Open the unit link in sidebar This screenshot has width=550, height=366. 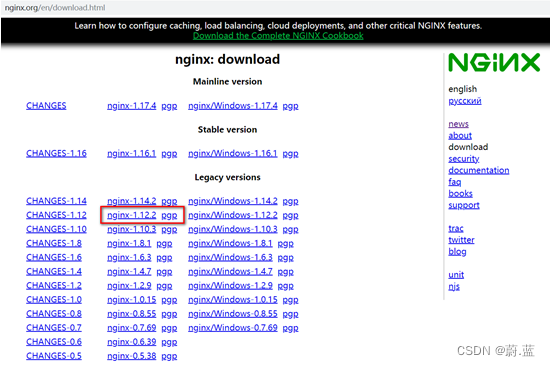pos(456,275)
